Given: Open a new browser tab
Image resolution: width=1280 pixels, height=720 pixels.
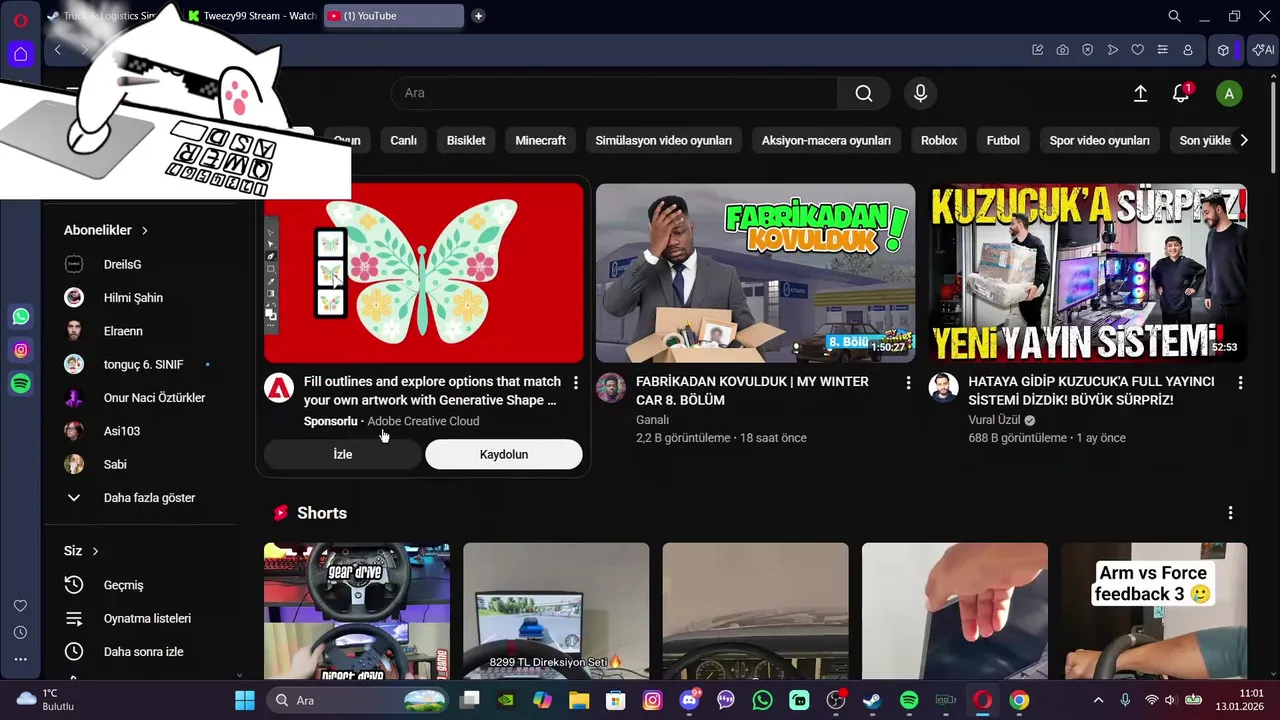Looking at the screenshot, I should click(x=478, y=16).
